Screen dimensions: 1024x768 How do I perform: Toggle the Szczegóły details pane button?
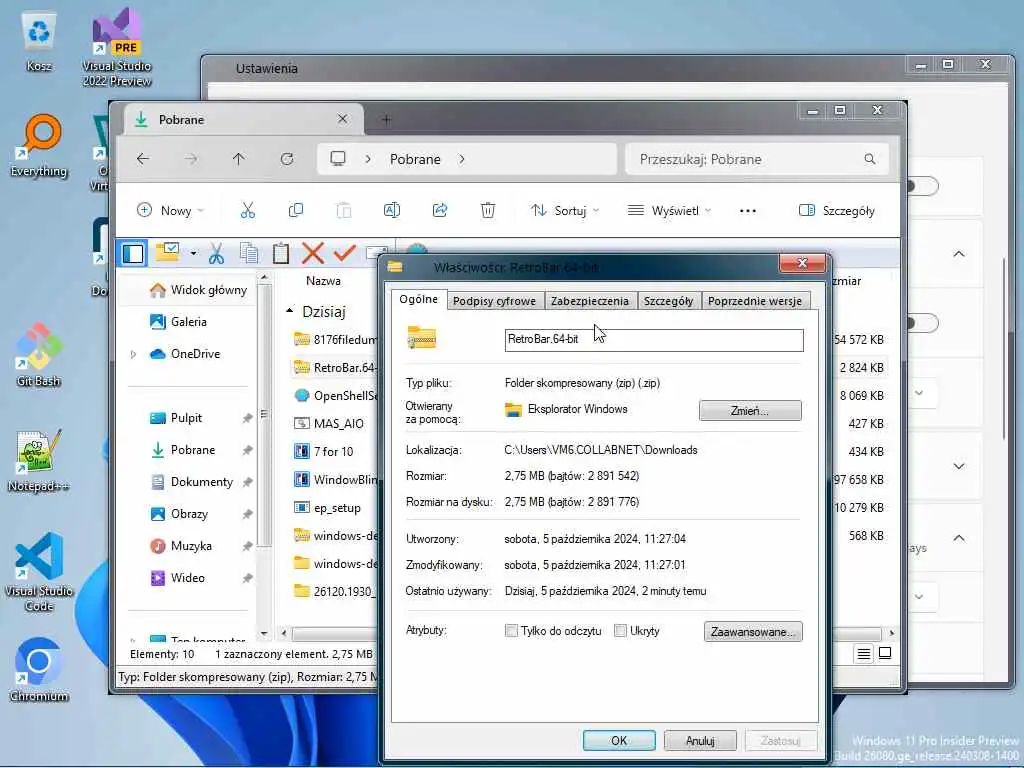point(837,210)
